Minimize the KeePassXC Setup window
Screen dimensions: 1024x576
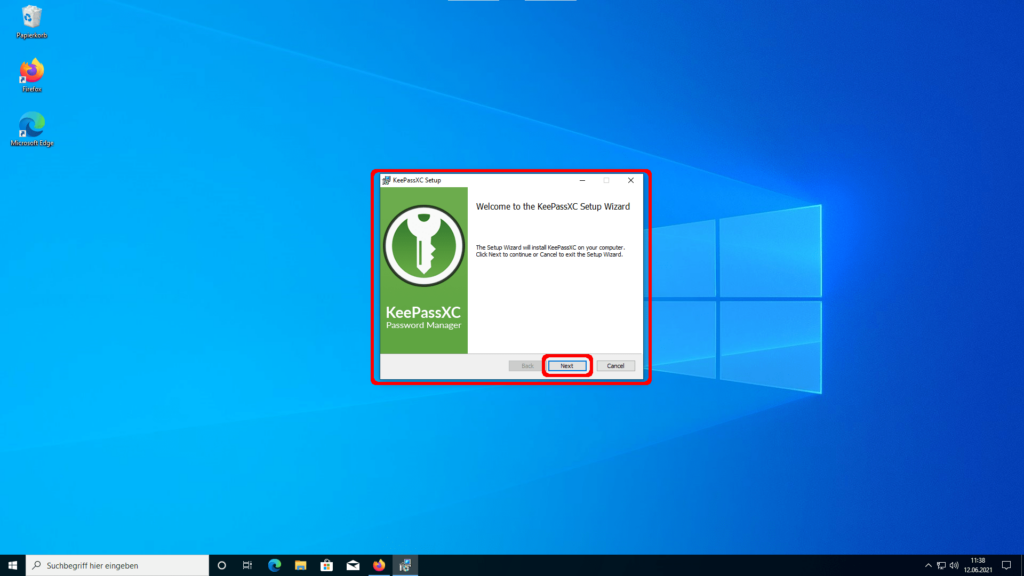(583, 180)
